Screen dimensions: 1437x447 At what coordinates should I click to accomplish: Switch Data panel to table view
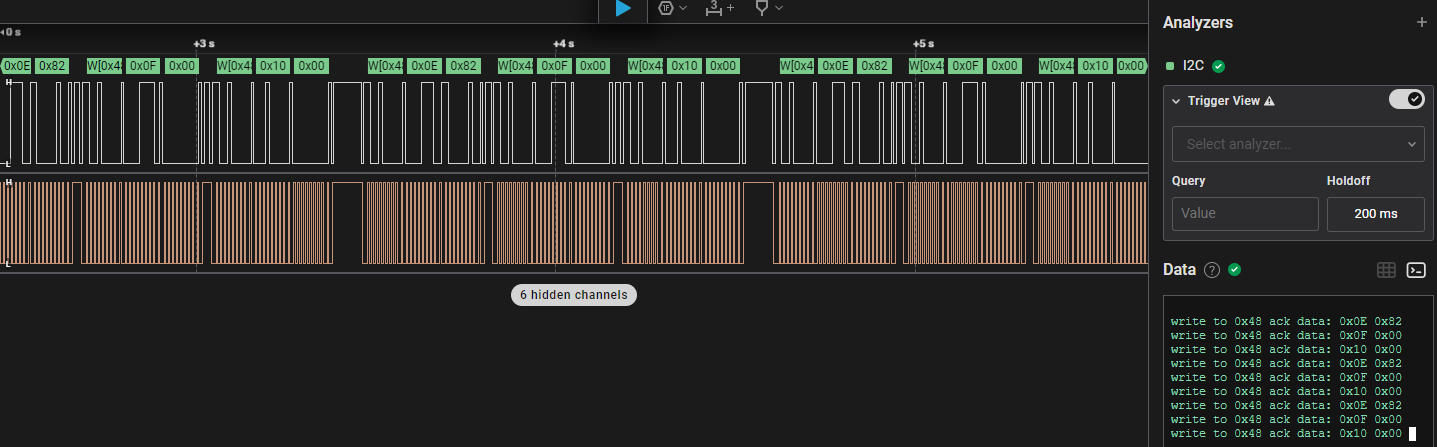pyautogui.click(x=1386, y=270)
